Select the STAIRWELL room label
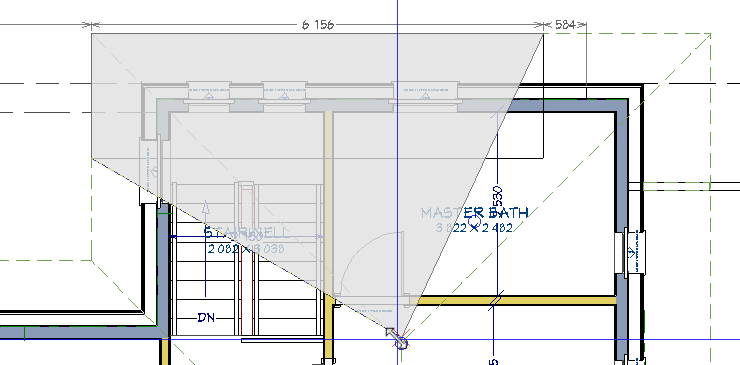Screen dimensions: 740x365 (247, 232)
